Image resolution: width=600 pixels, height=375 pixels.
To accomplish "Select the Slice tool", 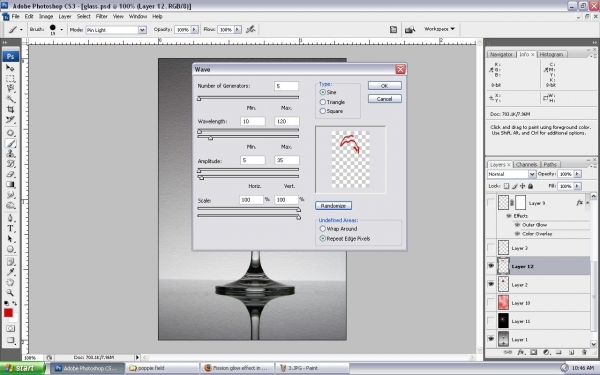I will pos(10,120).
